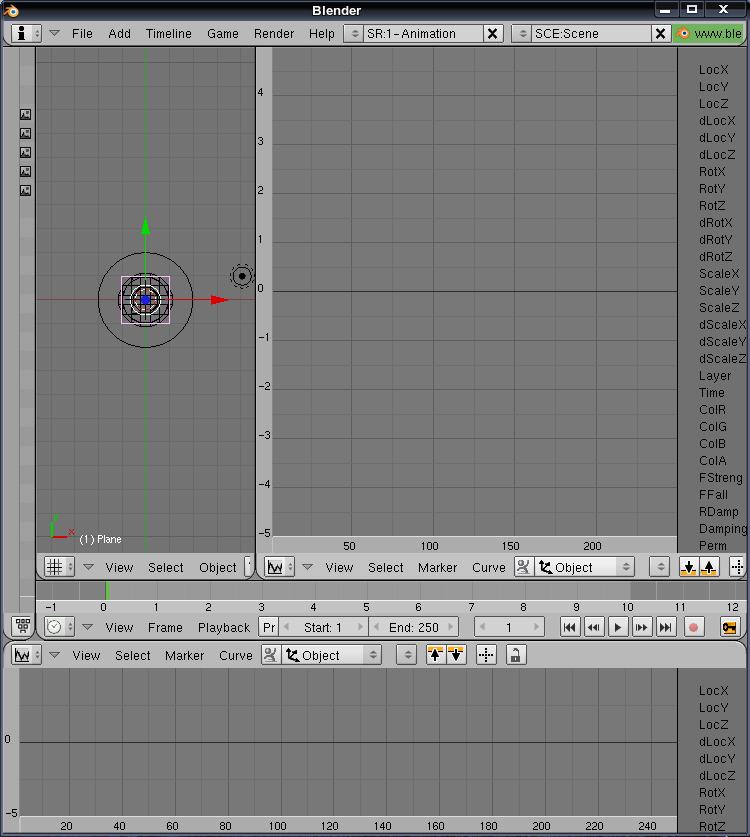The image size is (750, 837).
Task: Skip to start frame button
Action: (x=570, y=627)
